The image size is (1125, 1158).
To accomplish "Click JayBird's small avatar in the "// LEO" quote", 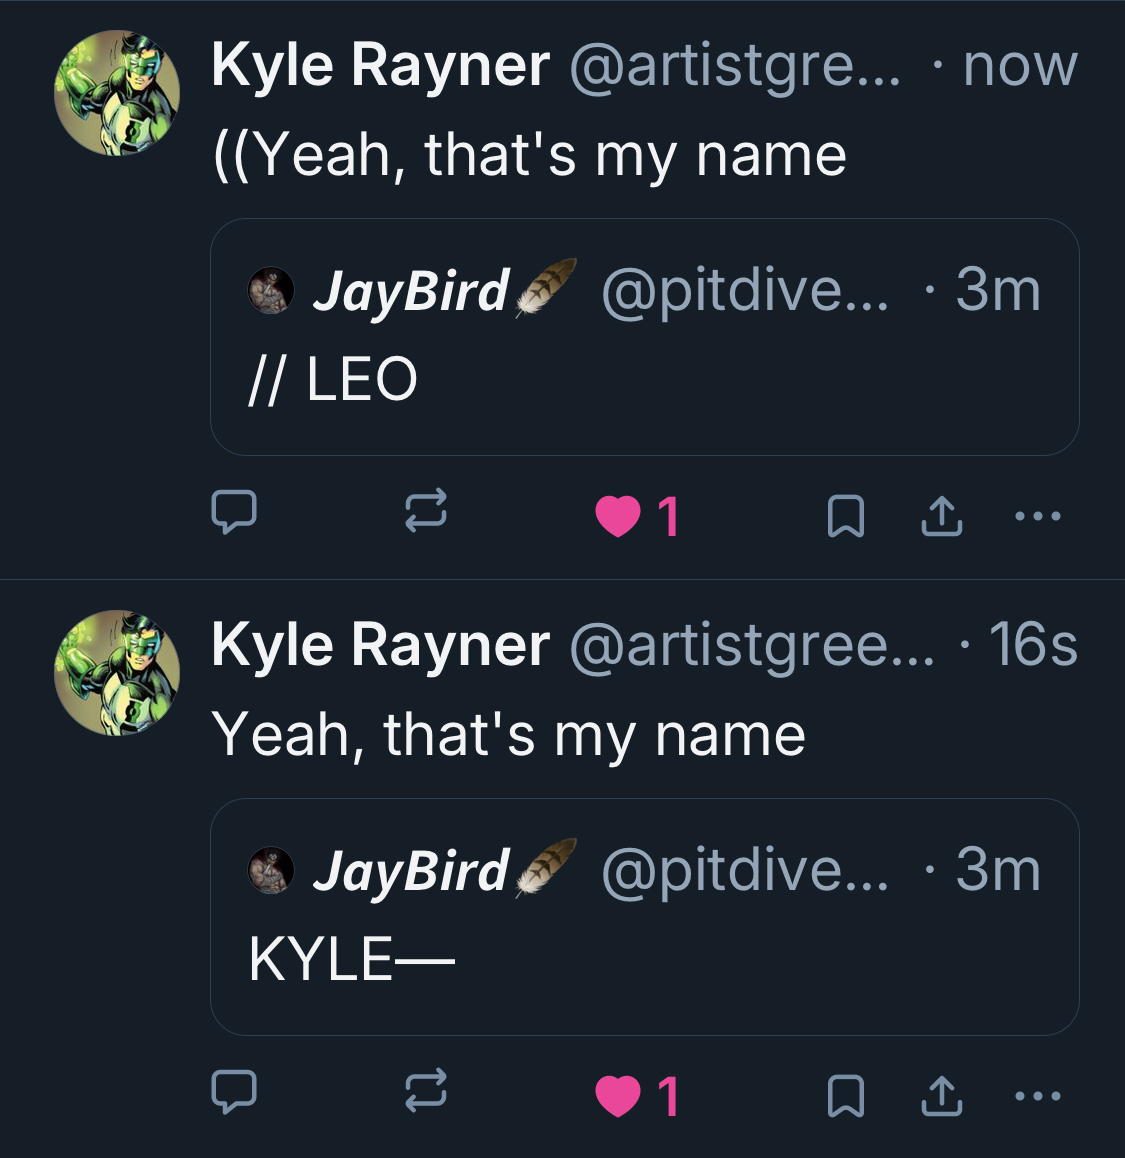I will [x=270, y=291].
